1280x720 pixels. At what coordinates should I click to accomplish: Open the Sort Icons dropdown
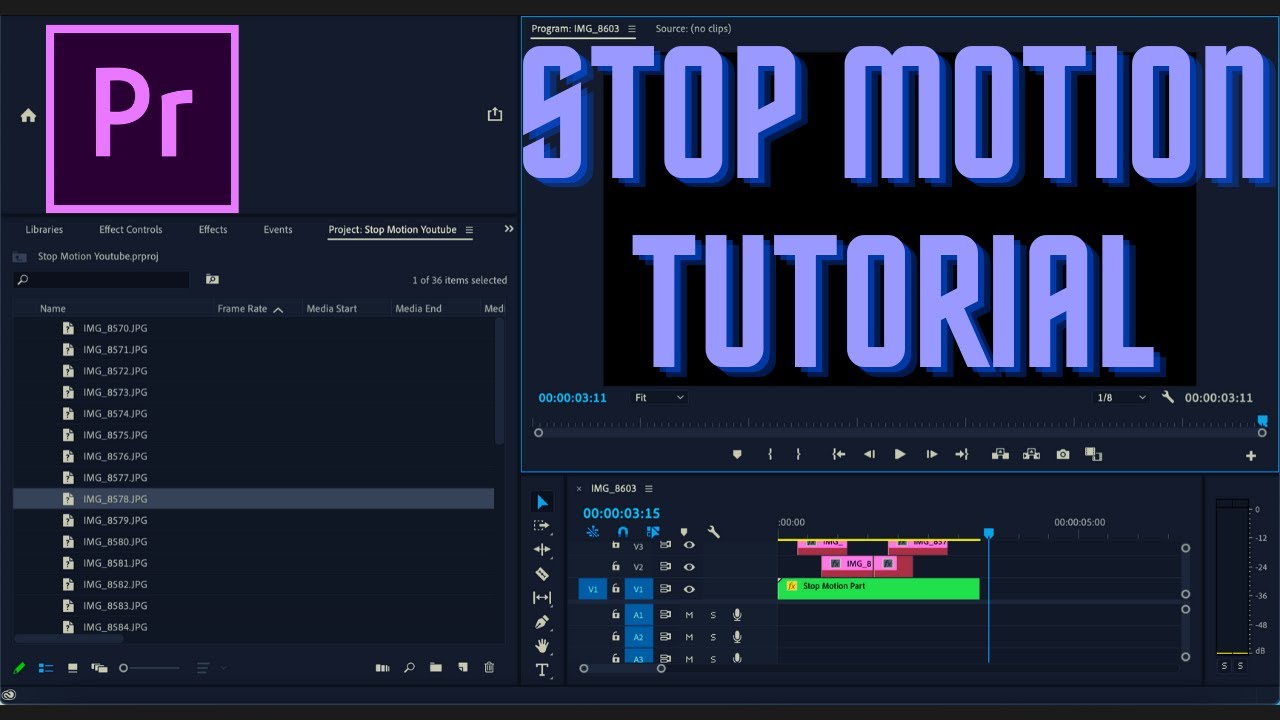(210, 668)
